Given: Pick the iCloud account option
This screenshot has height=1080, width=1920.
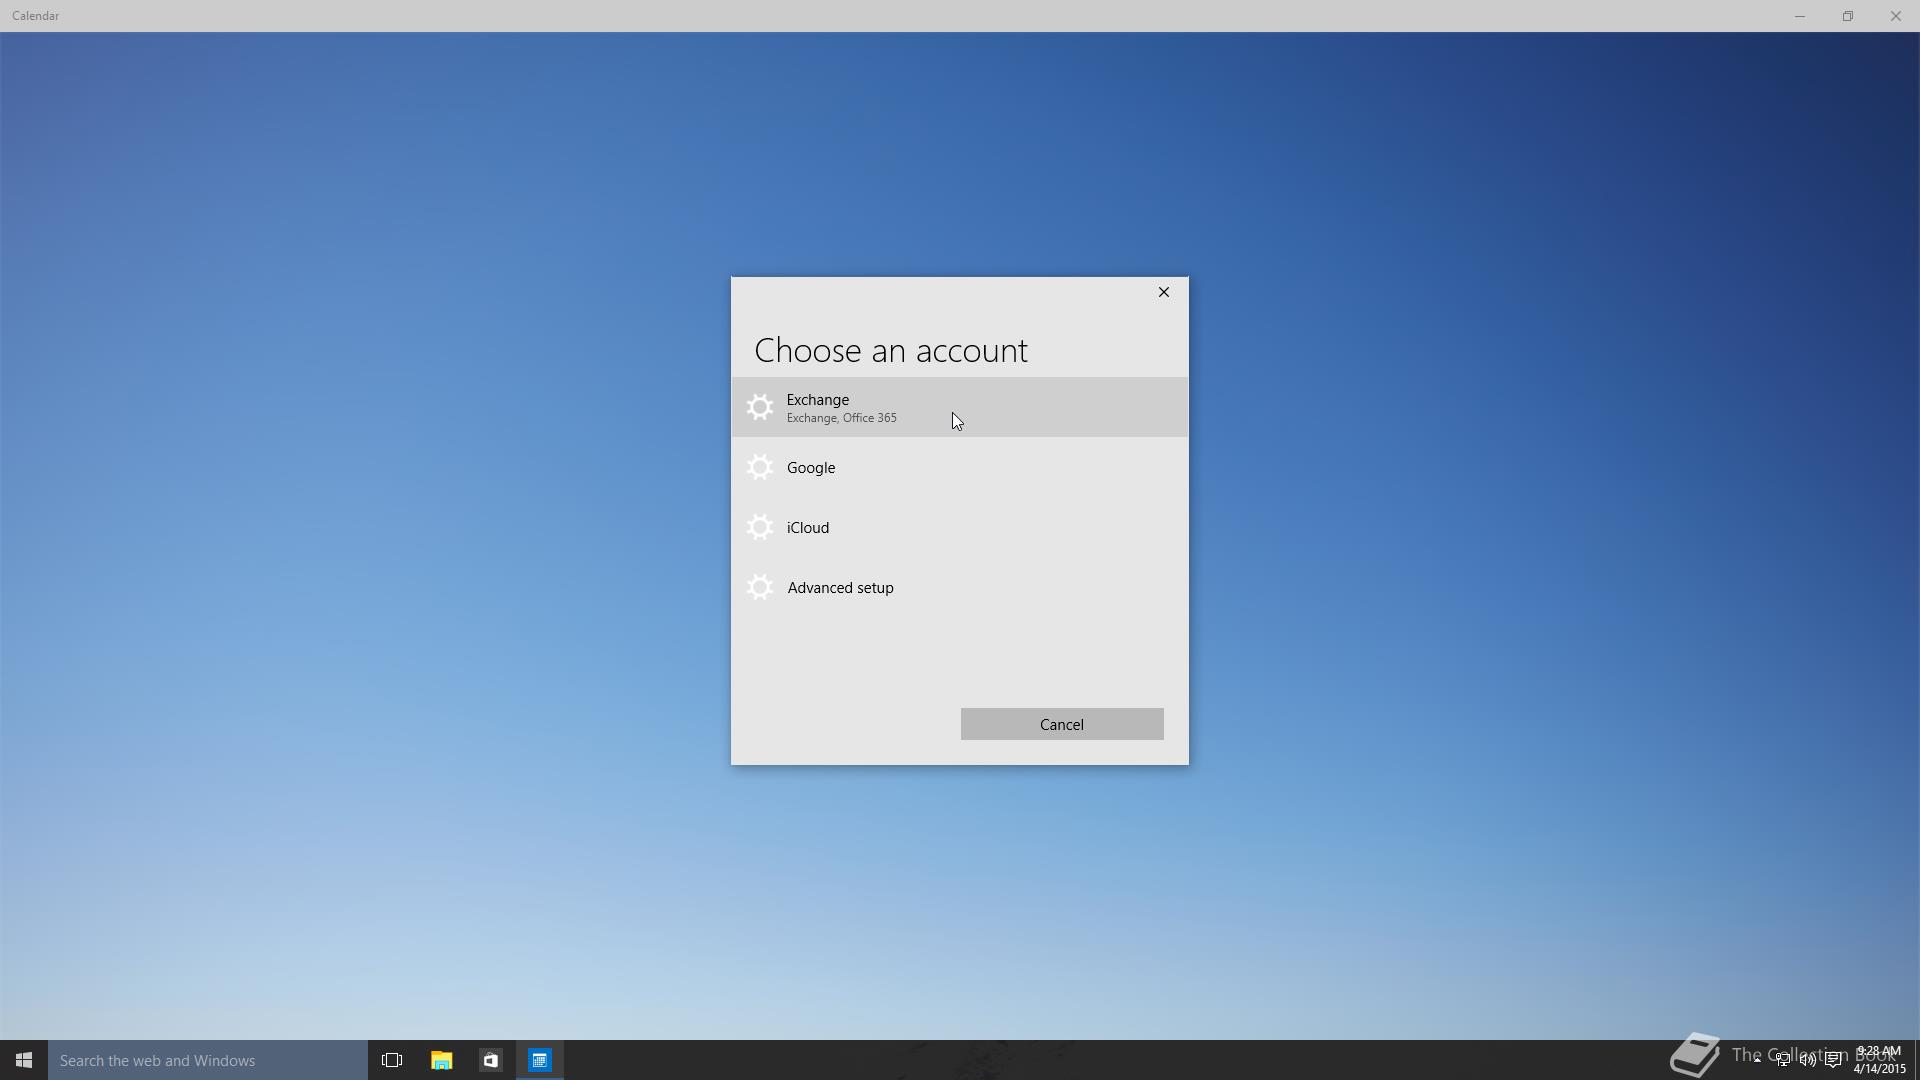Looking at the screenshot, I should pos(959,527).
